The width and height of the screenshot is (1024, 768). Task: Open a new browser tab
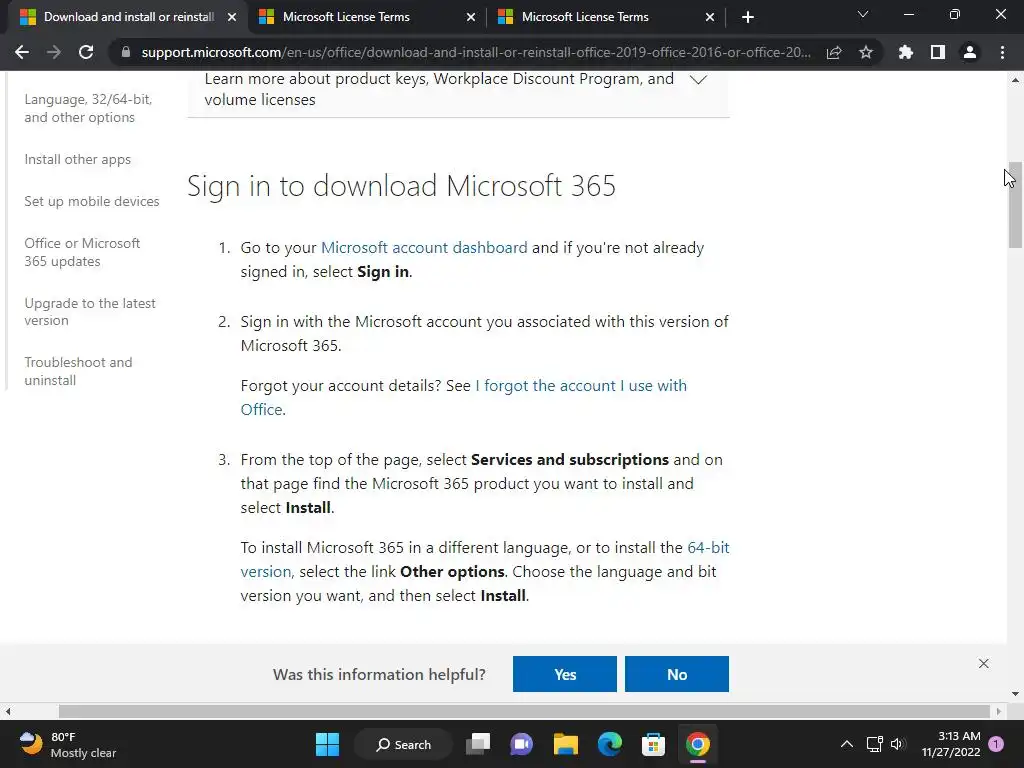point(748,18)
